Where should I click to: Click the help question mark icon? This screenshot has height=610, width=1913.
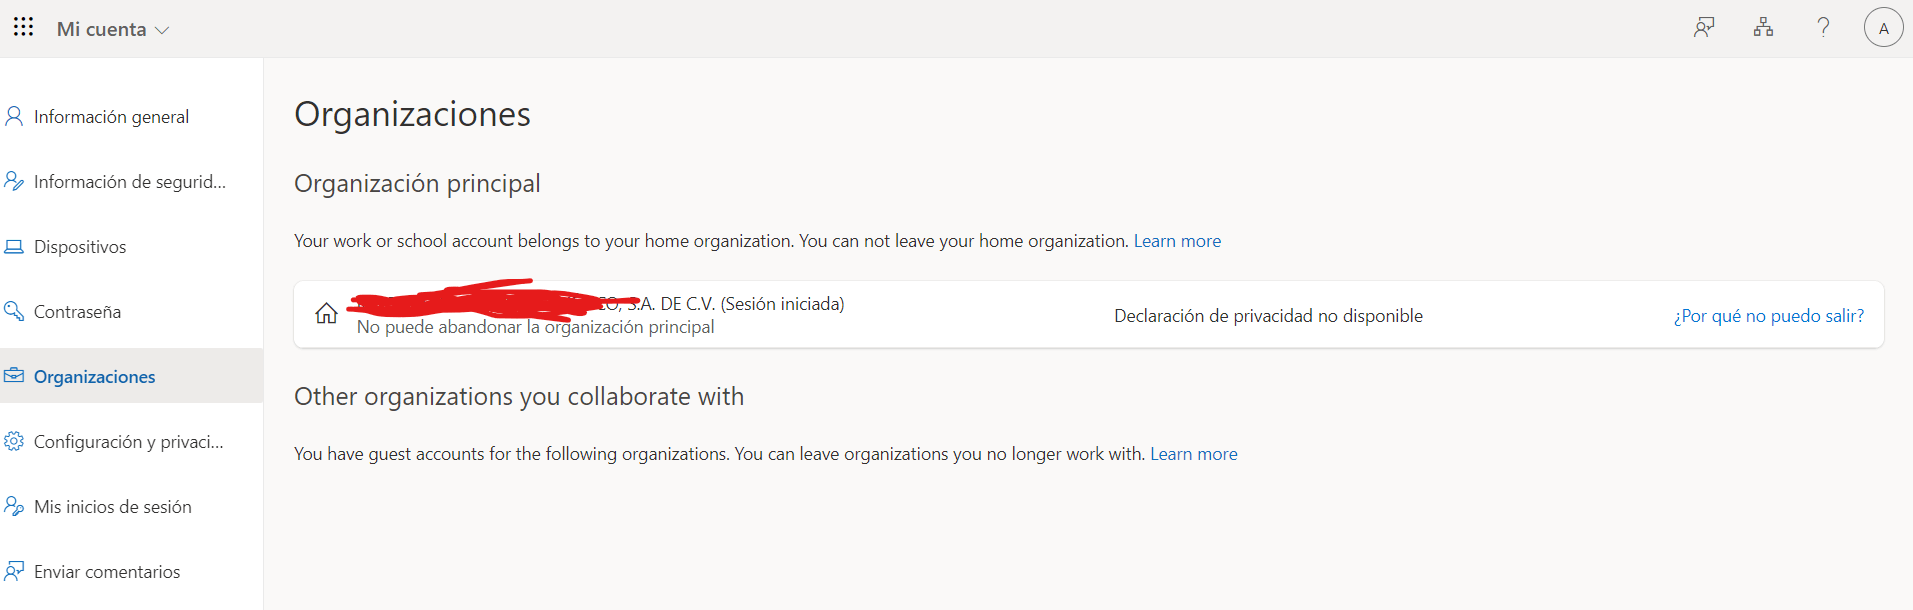(x=1823, y=28)
